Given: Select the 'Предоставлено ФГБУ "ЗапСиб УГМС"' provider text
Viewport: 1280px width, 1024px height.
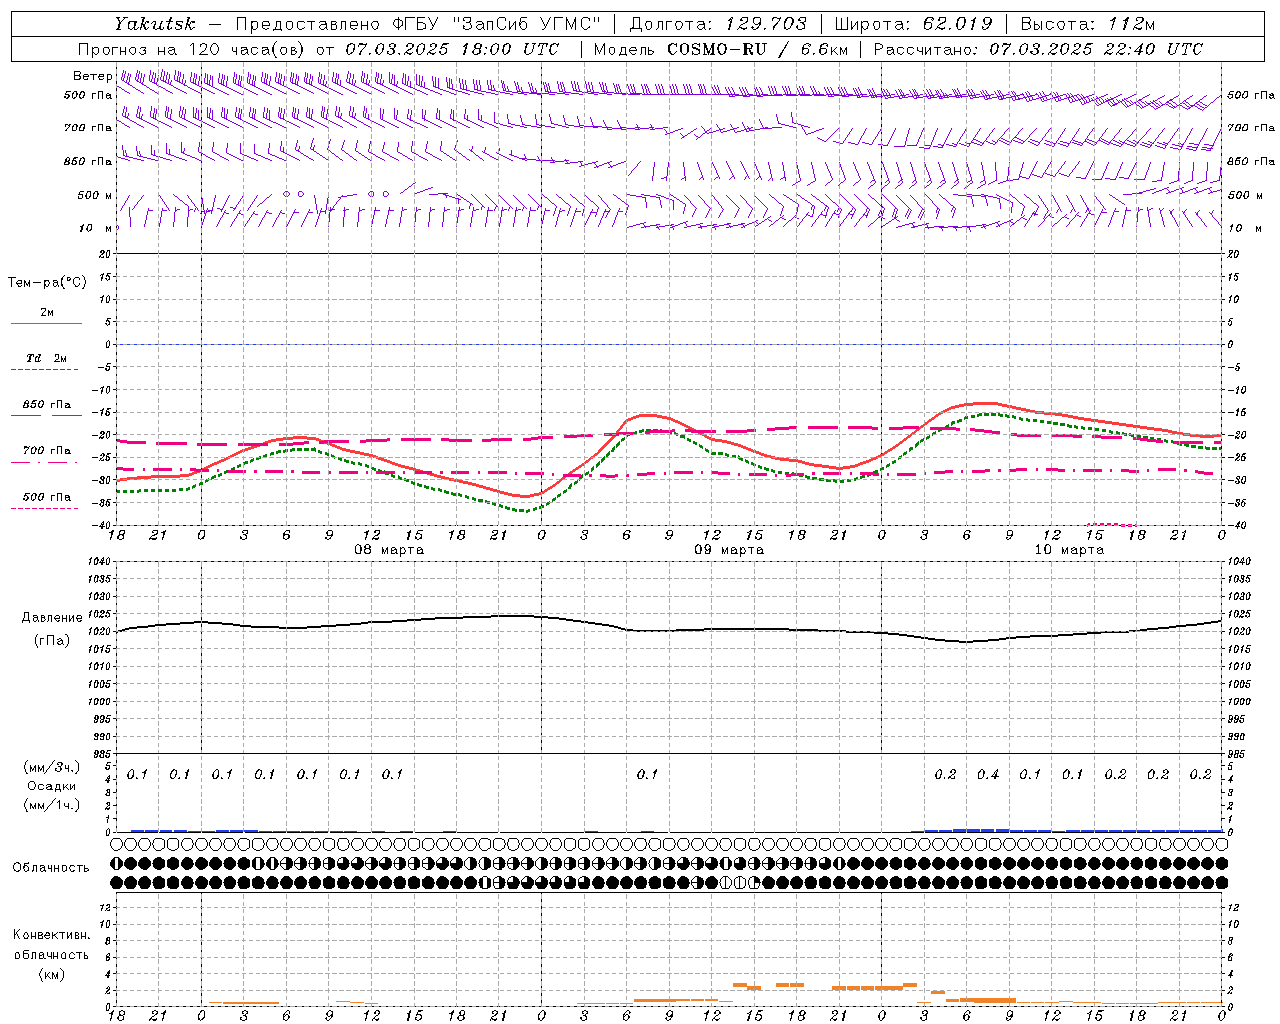Looking at the screenshot, I should coord(416,24).
